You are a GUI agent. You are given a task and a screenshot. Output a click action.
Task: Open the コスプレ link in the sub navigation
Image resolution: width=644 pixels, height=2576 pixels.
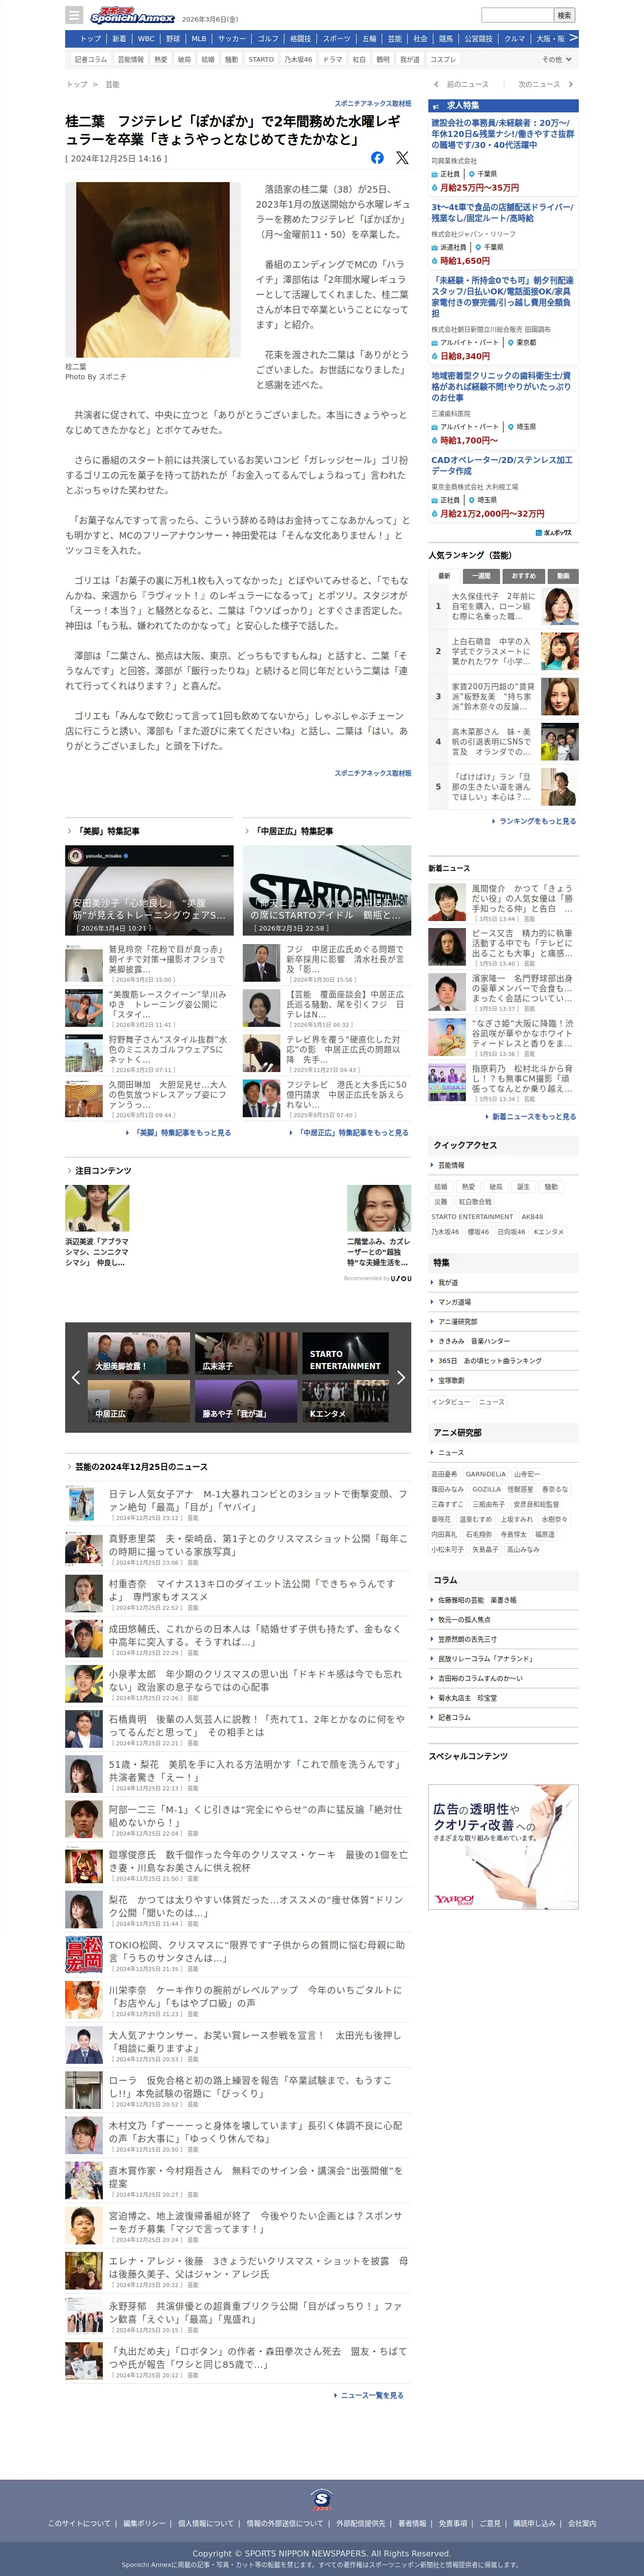pos(443,59)
